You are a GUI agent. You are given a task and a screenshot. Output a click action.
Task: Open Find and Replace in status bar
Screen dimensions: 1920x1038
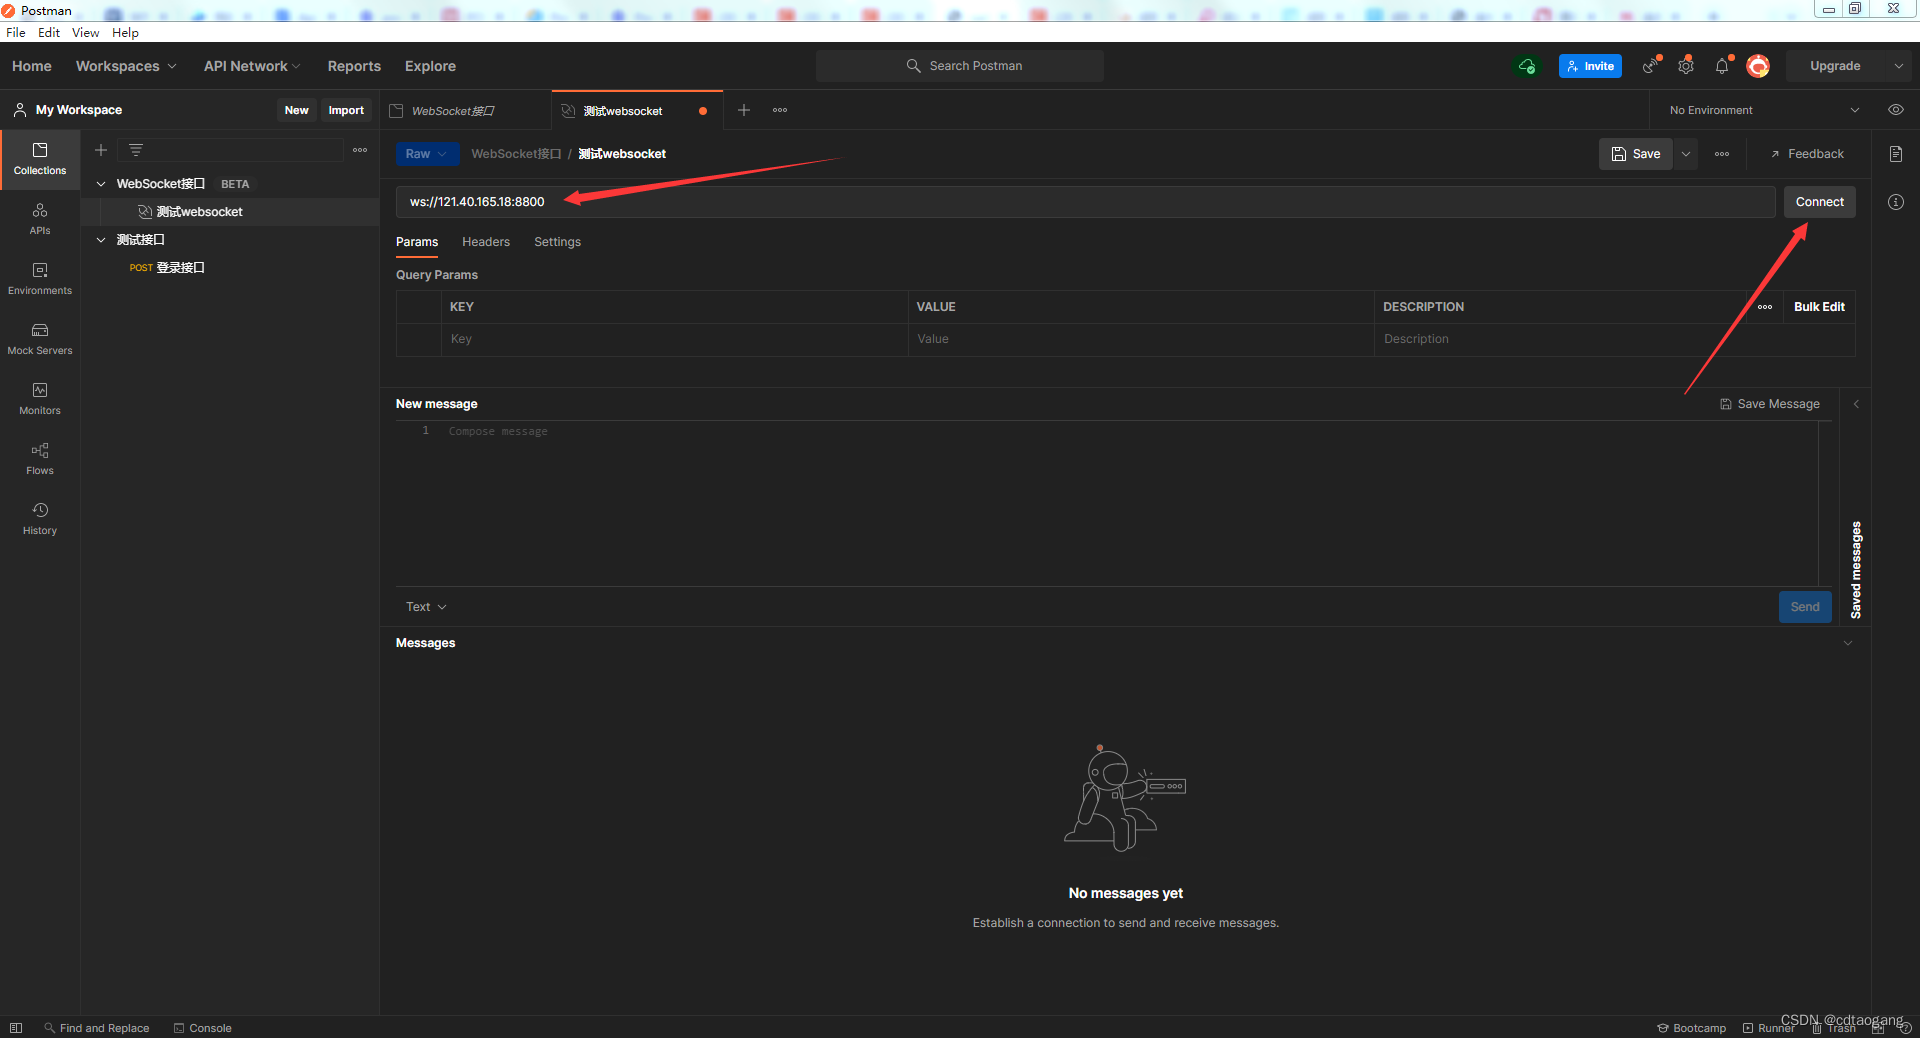click(96, 1028)
